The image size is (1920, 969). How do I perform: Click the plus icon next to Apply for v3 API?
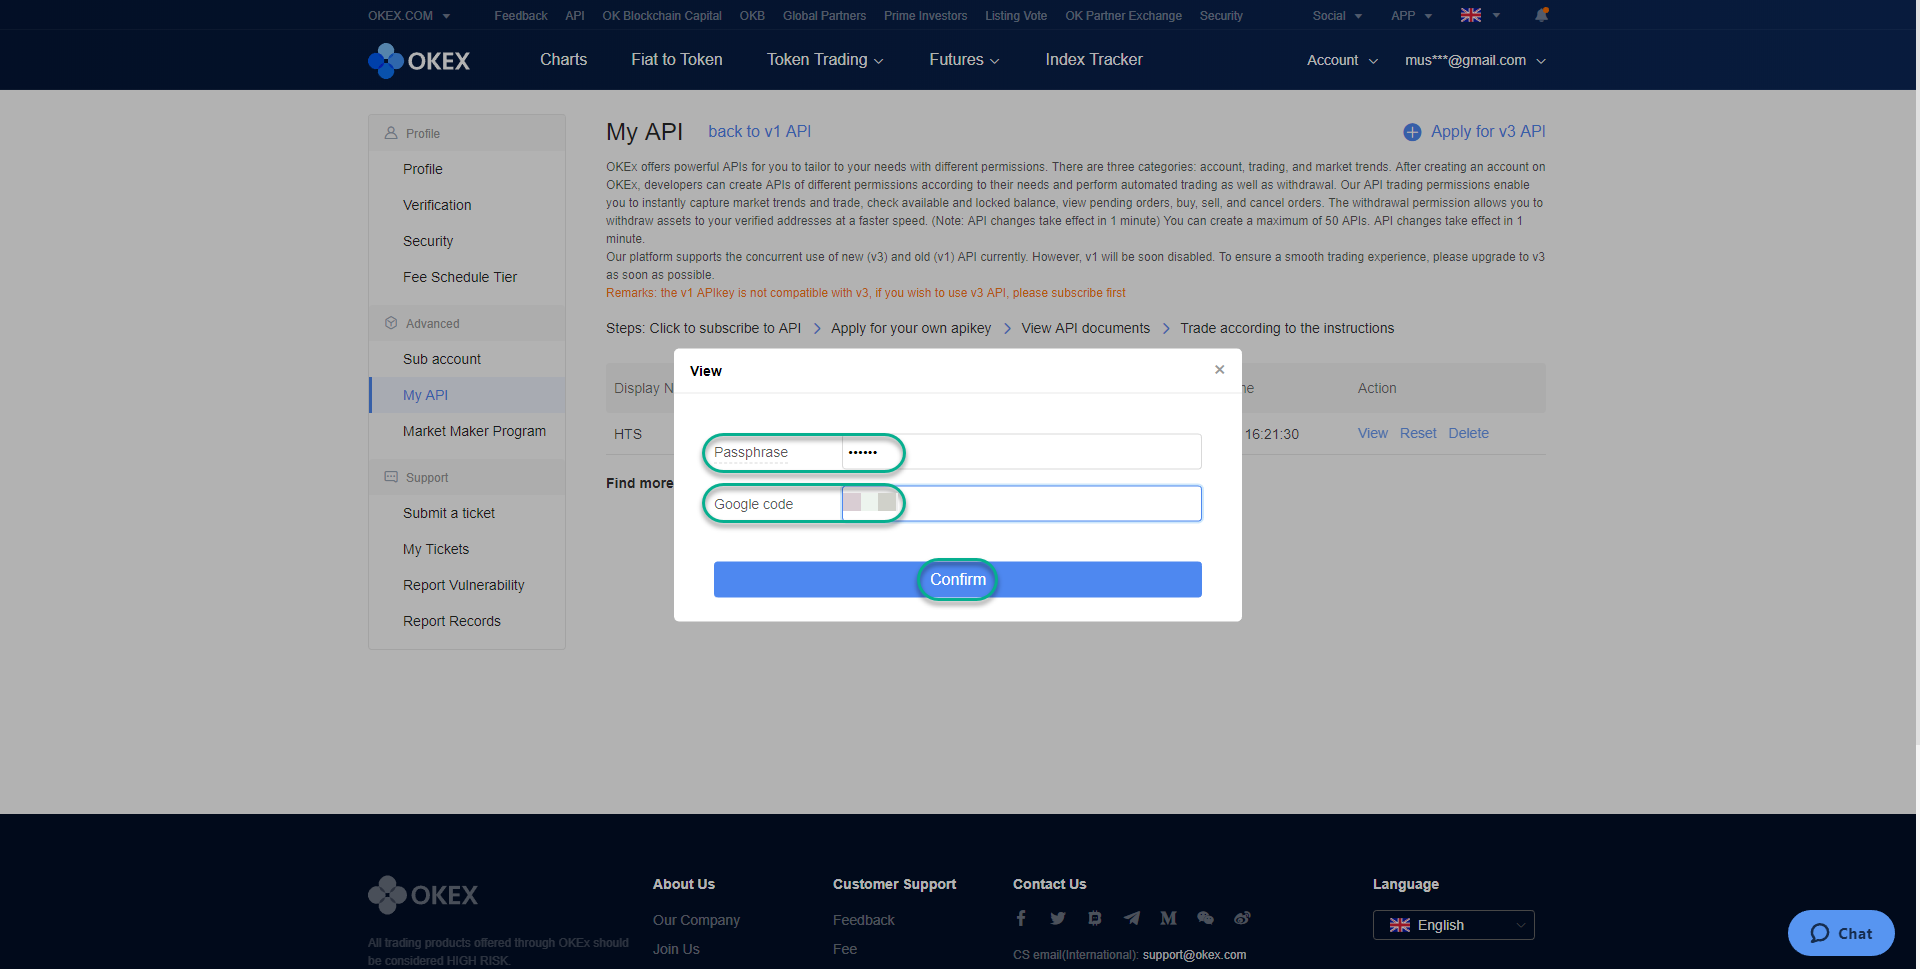click(x=1412, y=131)
